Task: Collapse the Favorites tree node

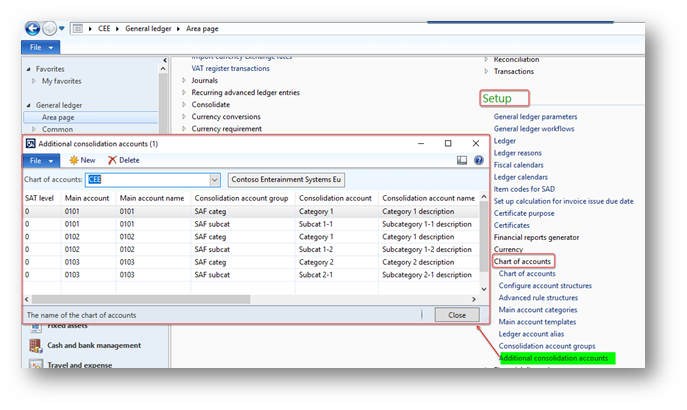Action: tap(28, 69)
